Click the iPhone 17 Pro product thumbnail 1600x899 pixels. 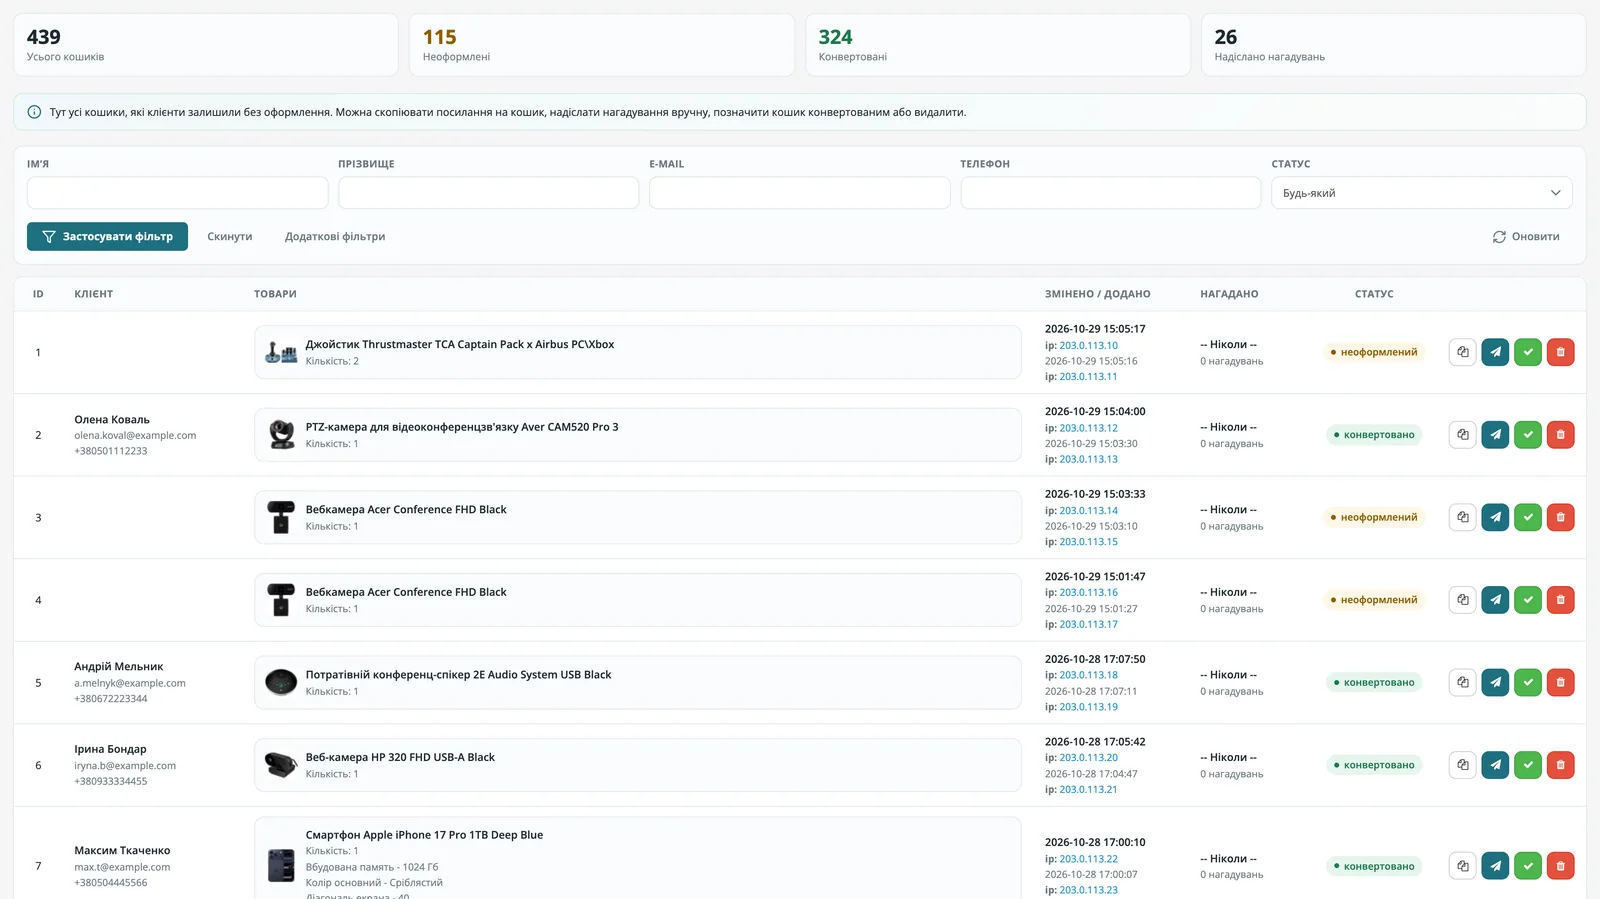click(281, 865)
